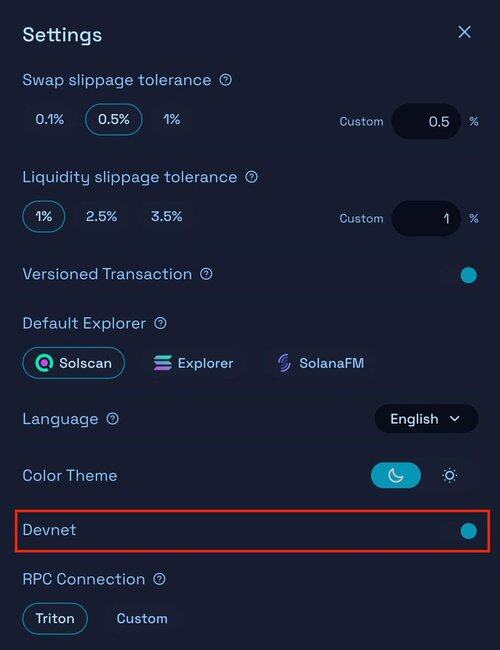Image resolution: width=500 pixels, height=650 pixels.
Task: Pick 3.5% liquidity slippage
Action: (166, 216)
